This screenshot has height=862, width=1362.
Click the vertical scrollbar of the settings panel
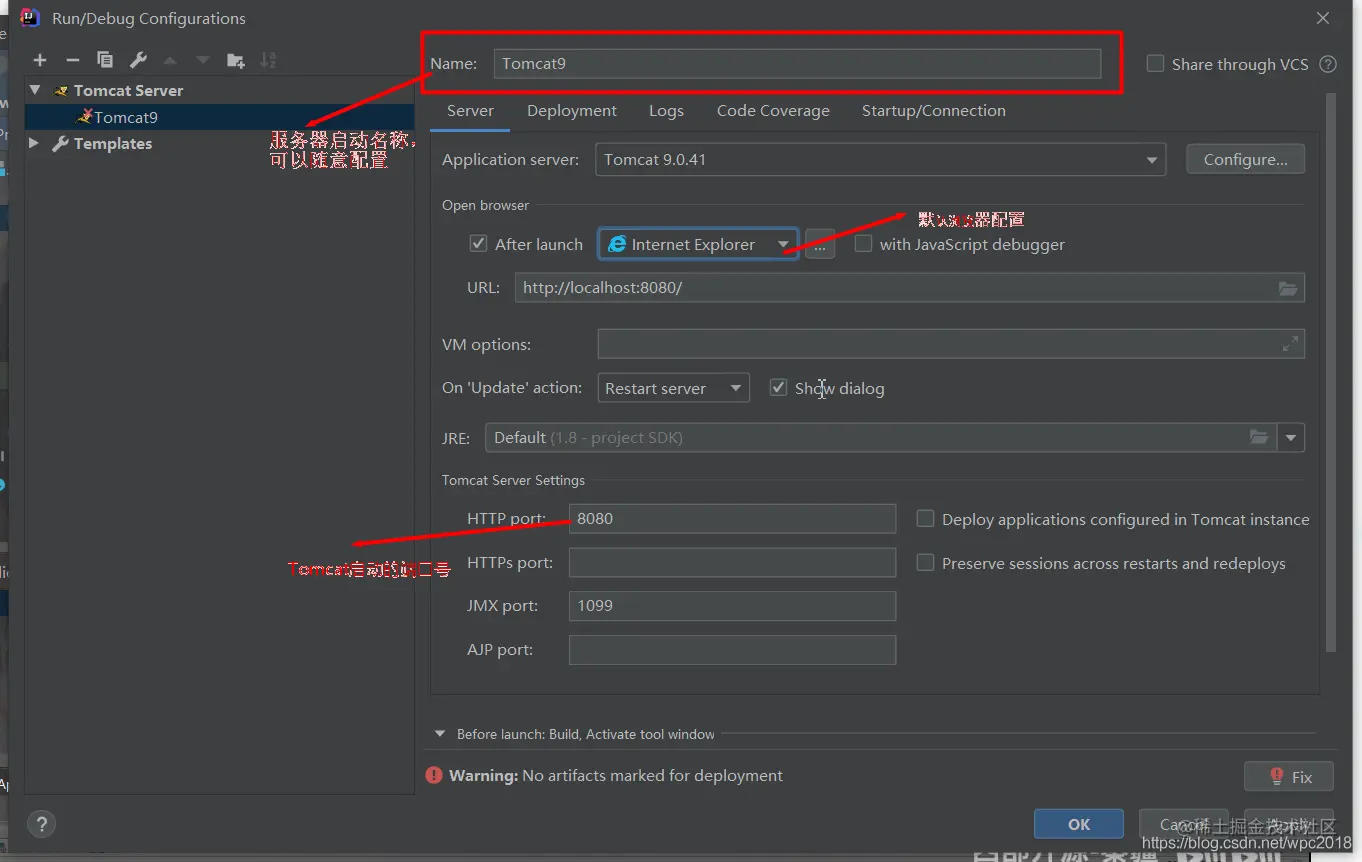pyautogui.click(x=1330, y=372)
